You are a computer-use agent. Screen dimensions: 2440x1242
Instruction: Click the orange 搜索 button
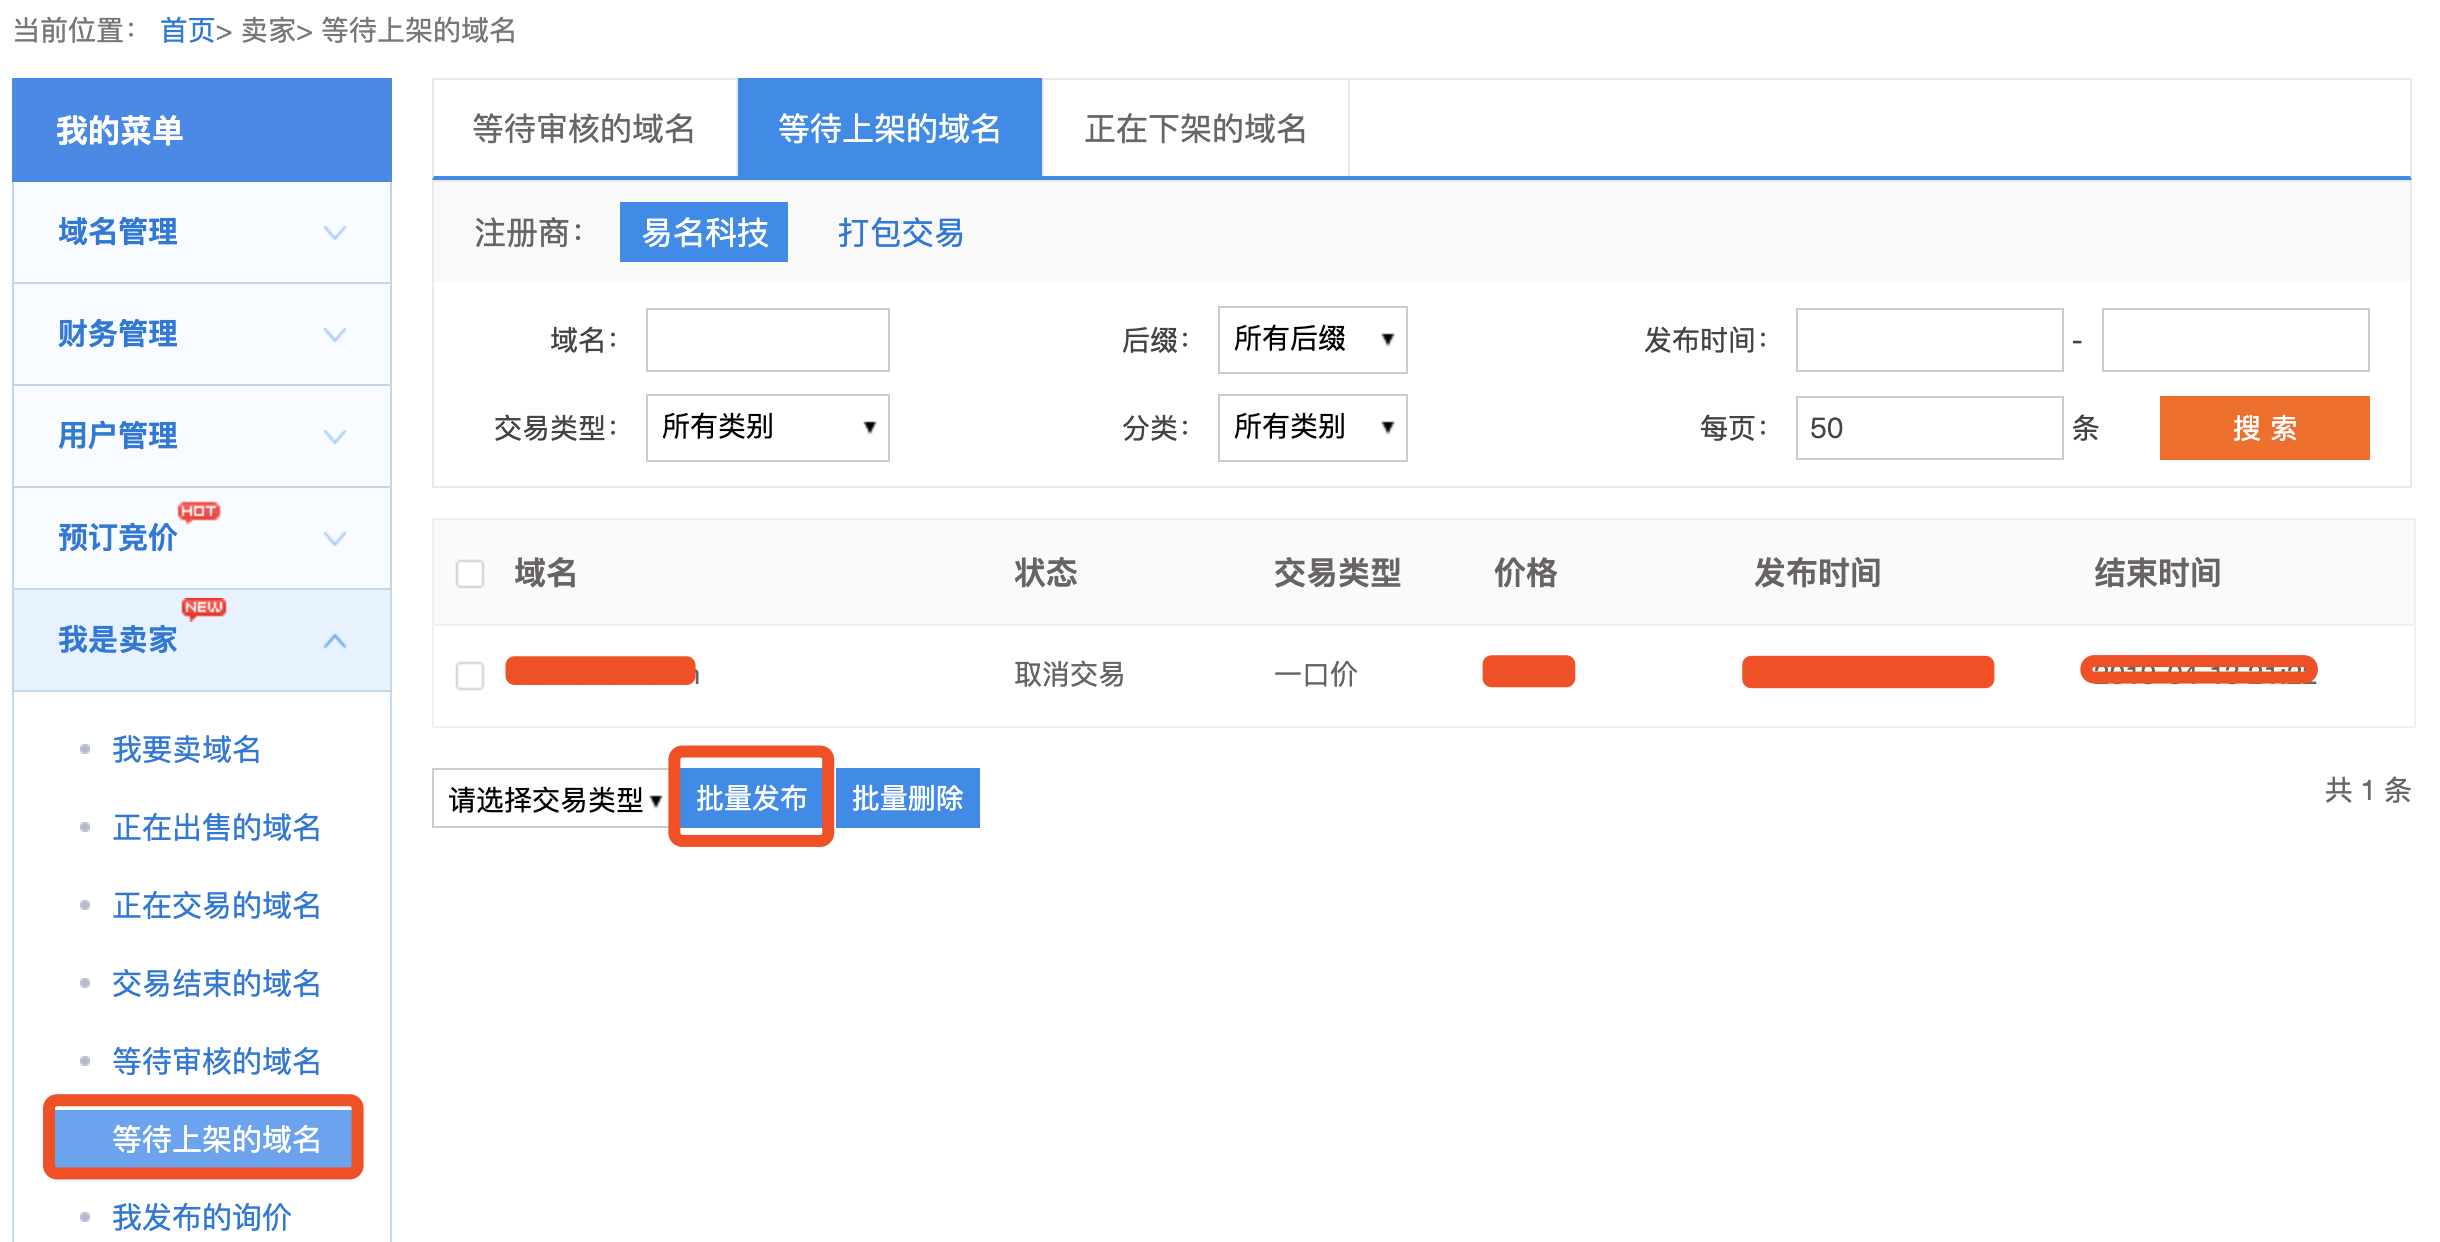pos(2264,428)
